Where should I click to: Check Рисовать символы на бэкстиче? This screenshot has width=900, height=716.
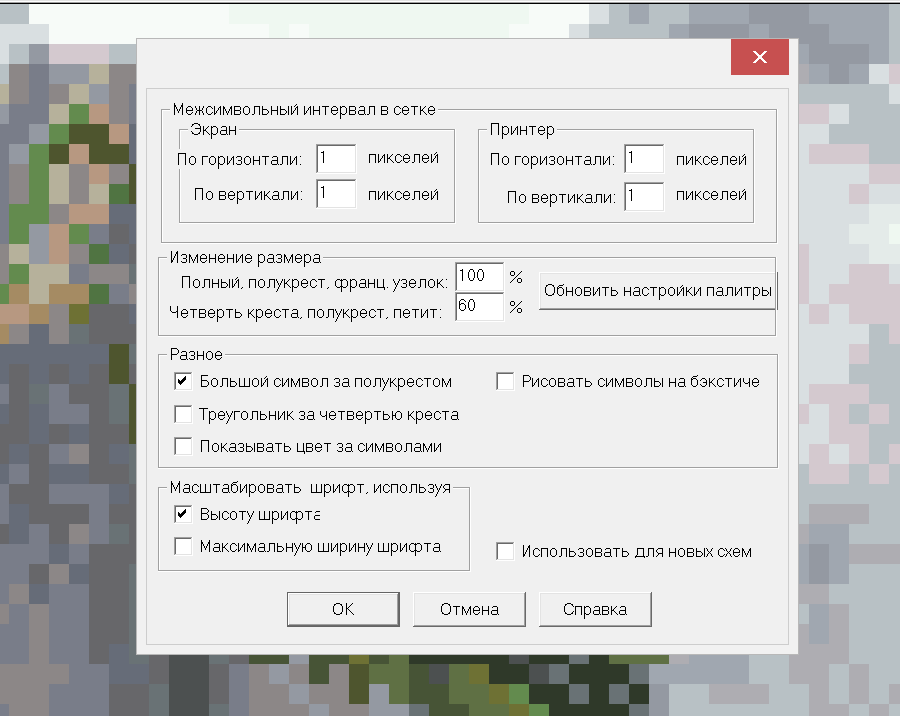click(505, 381)
